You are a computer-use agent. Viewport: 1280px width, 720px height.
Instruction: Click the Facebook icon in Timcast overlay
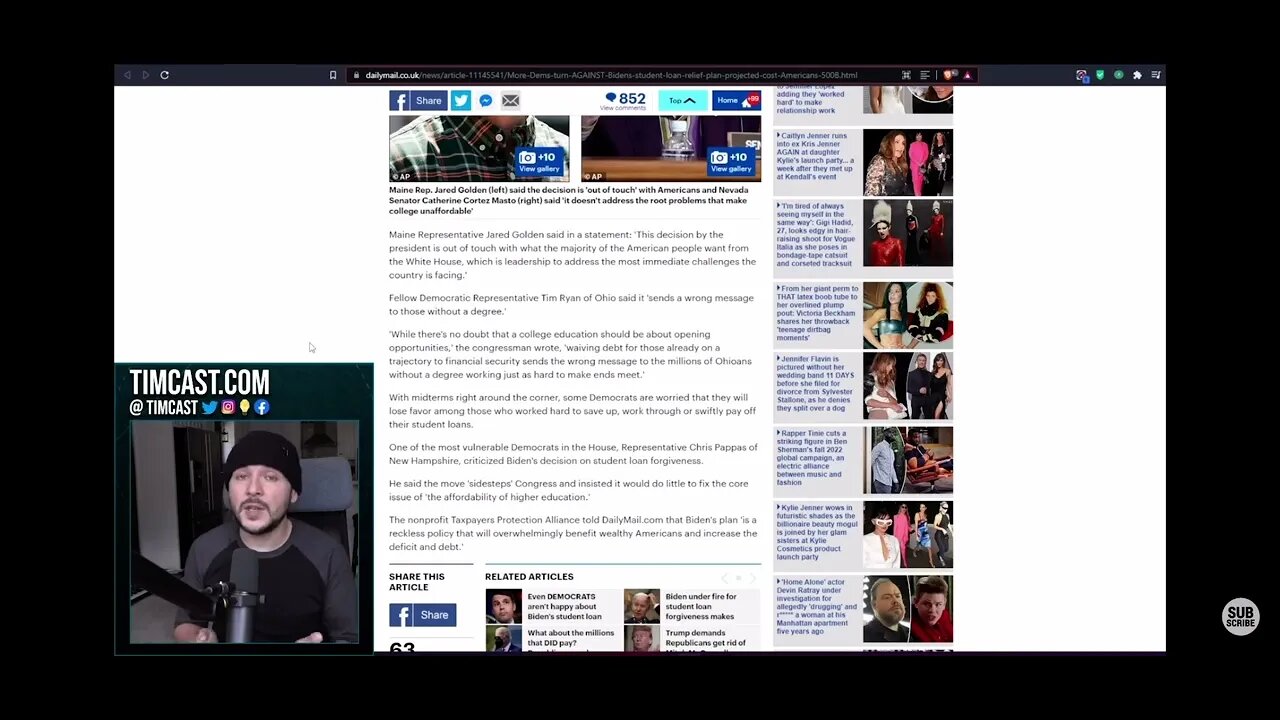pos(261,407)
